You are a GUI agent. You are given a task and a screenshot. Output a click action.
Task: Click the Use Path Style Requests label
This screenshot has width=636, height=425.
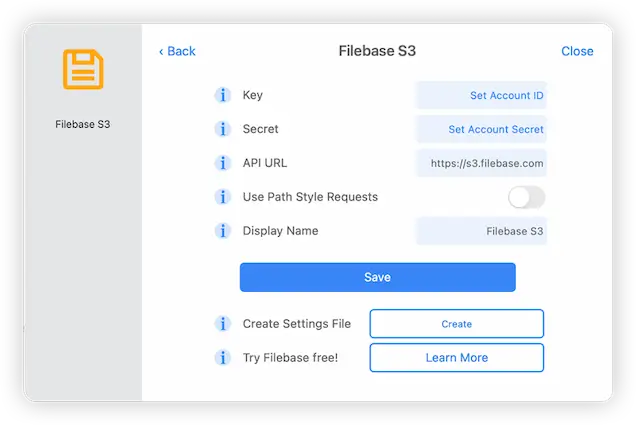click(x=310, y=197)
